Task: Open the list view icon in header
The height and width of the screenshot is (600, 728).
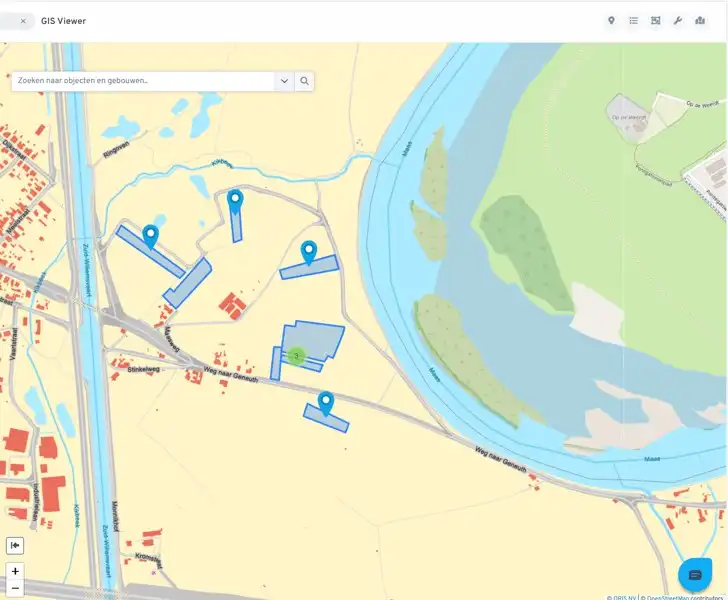Action: tap(633, 20)
